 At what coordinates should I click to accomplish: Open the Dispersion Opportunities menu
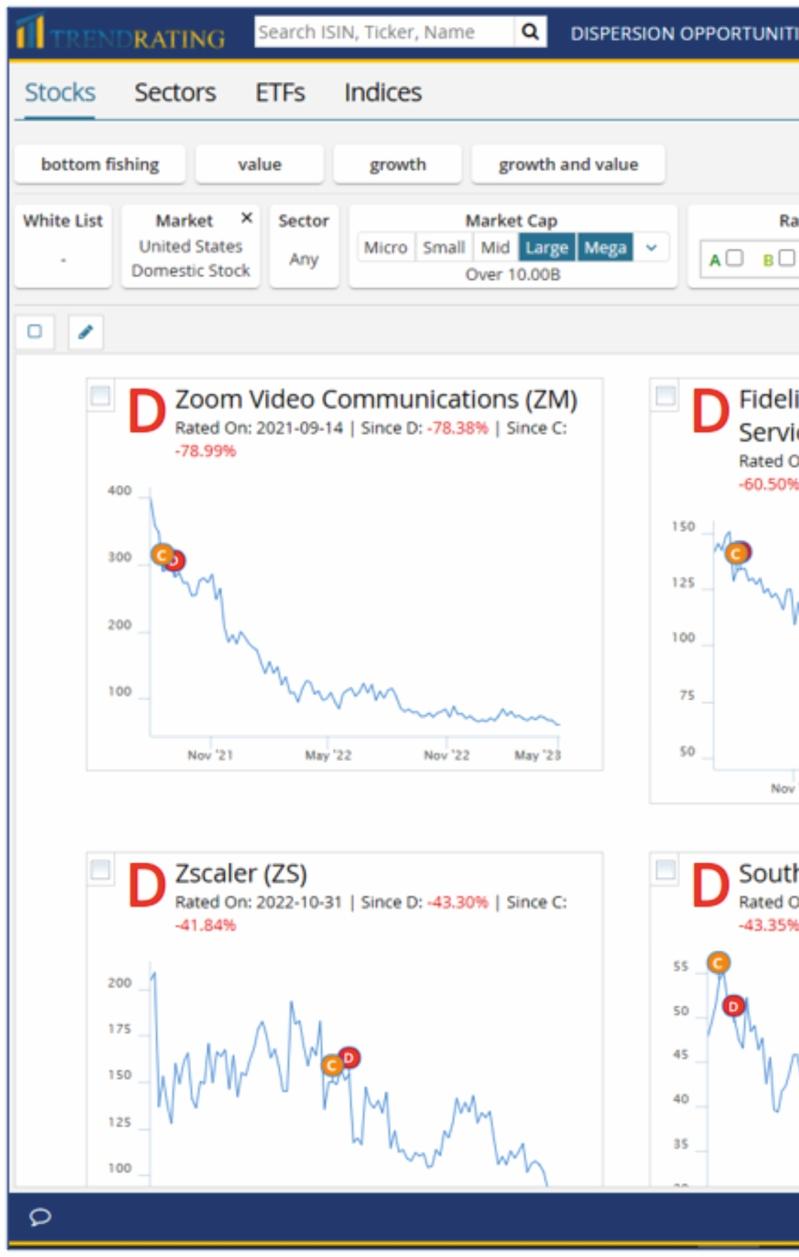point(684,33)
